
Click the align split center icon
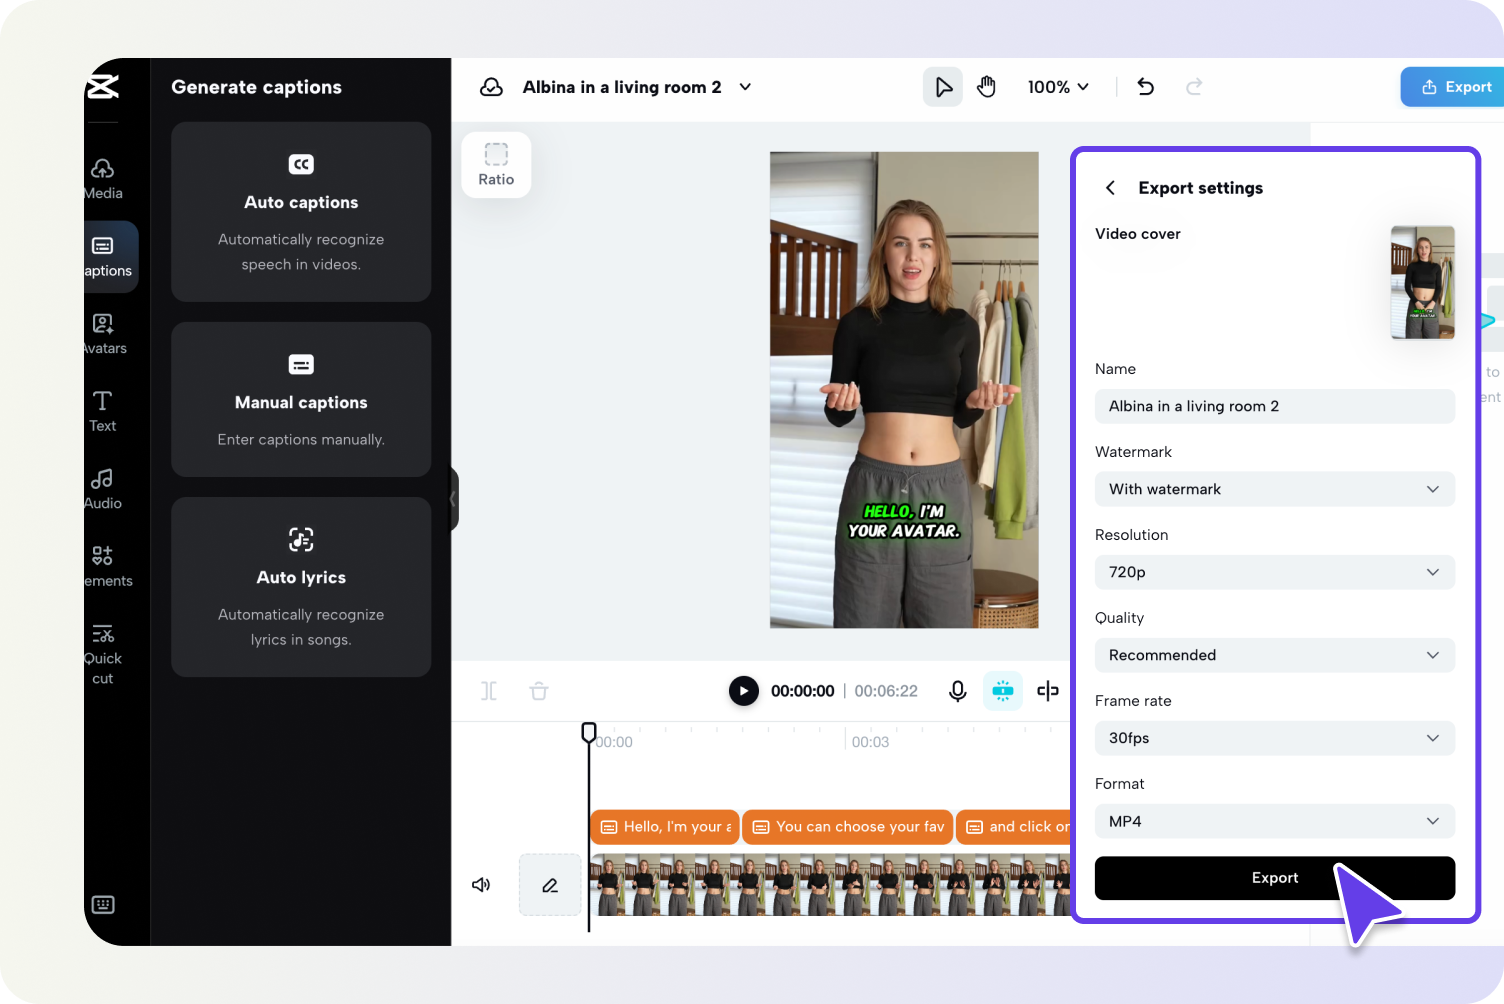point(1048,691)
